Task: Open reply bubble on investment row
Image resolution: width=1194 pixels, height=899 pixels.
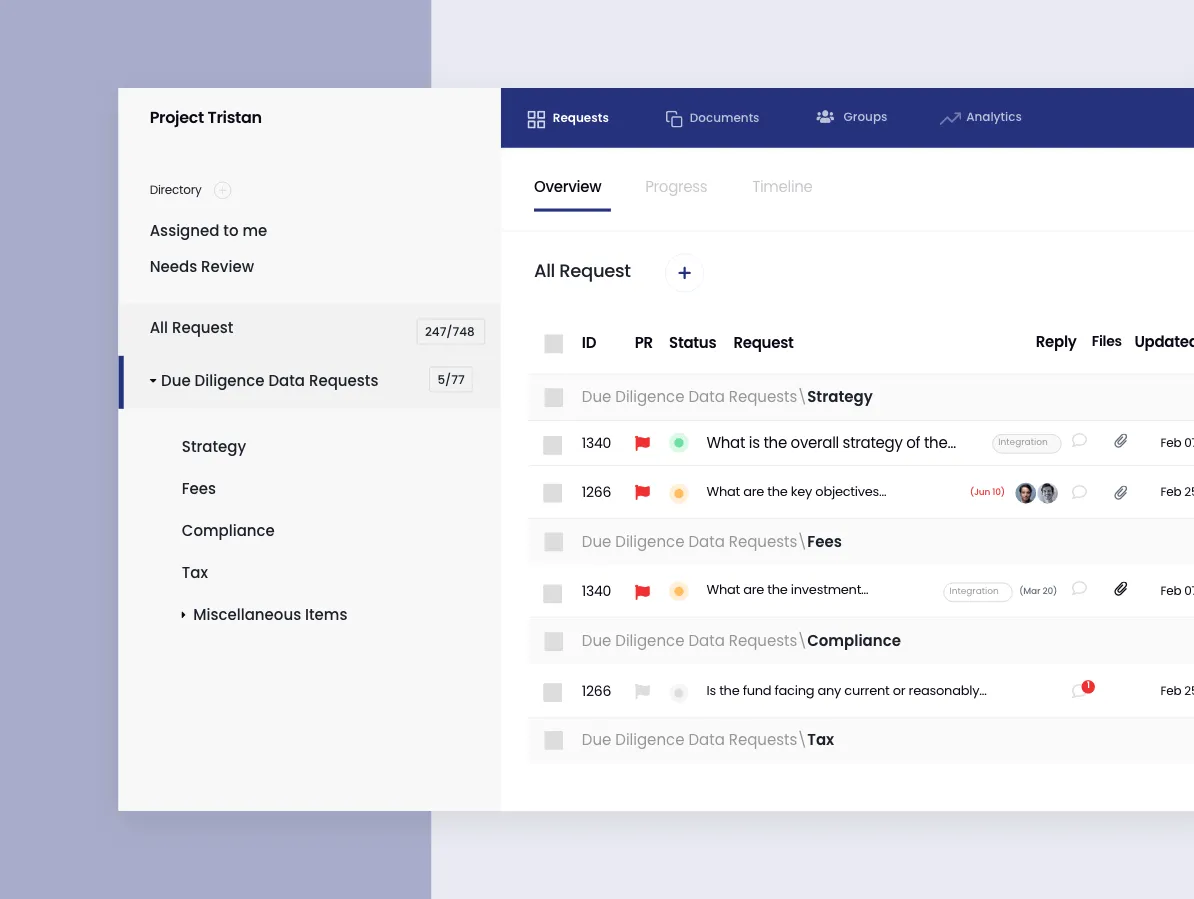Action: [1079, 588]
